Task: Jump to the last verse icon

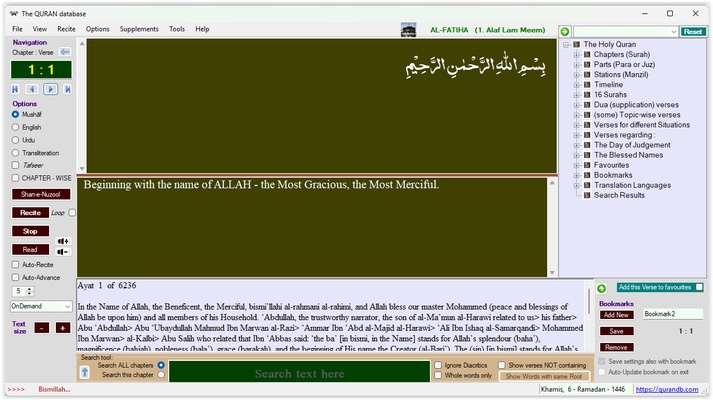Action: (67, 89)
